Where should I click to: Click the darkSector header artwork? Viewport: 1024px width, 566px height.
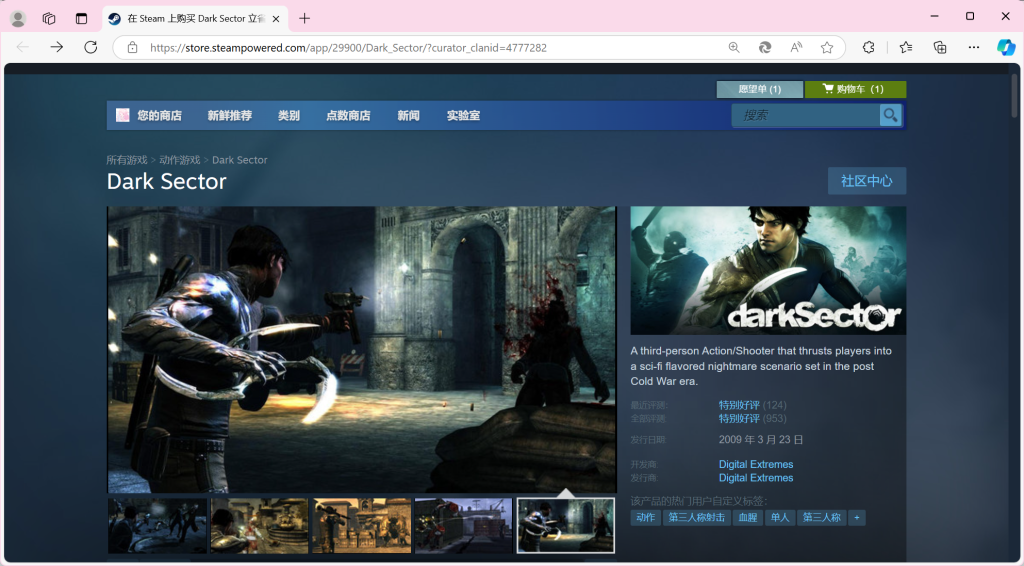tap(768, 270)
